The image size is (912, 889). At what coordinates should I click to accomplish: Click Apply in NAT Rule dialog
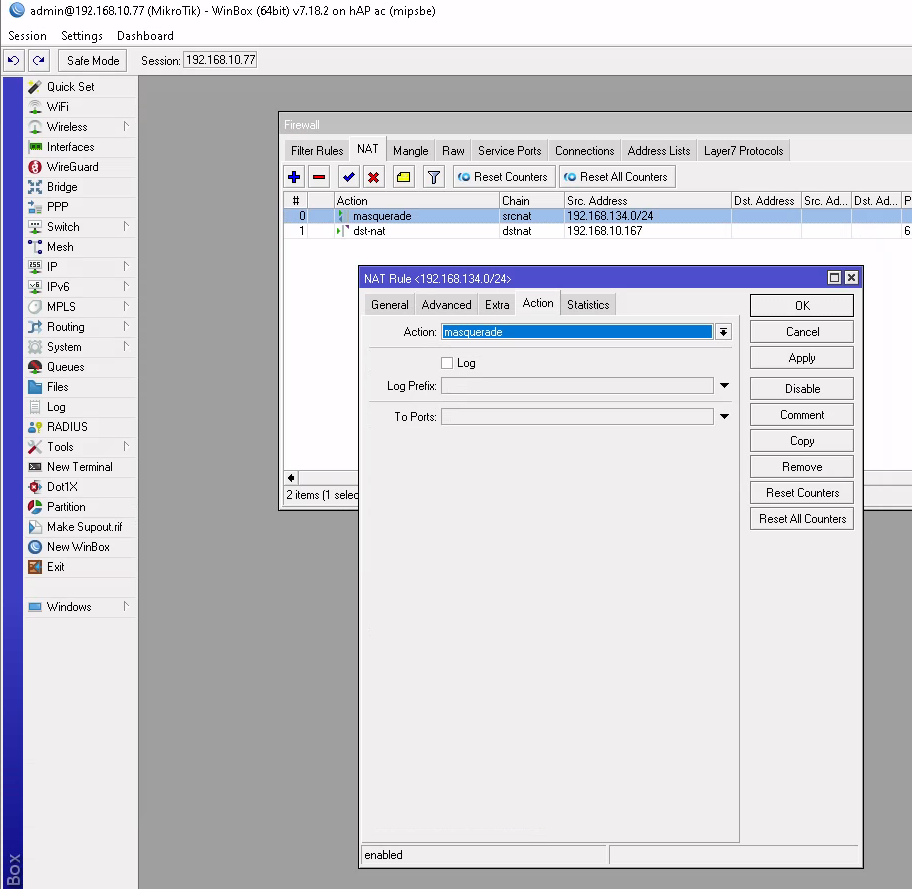click(802, 358)
